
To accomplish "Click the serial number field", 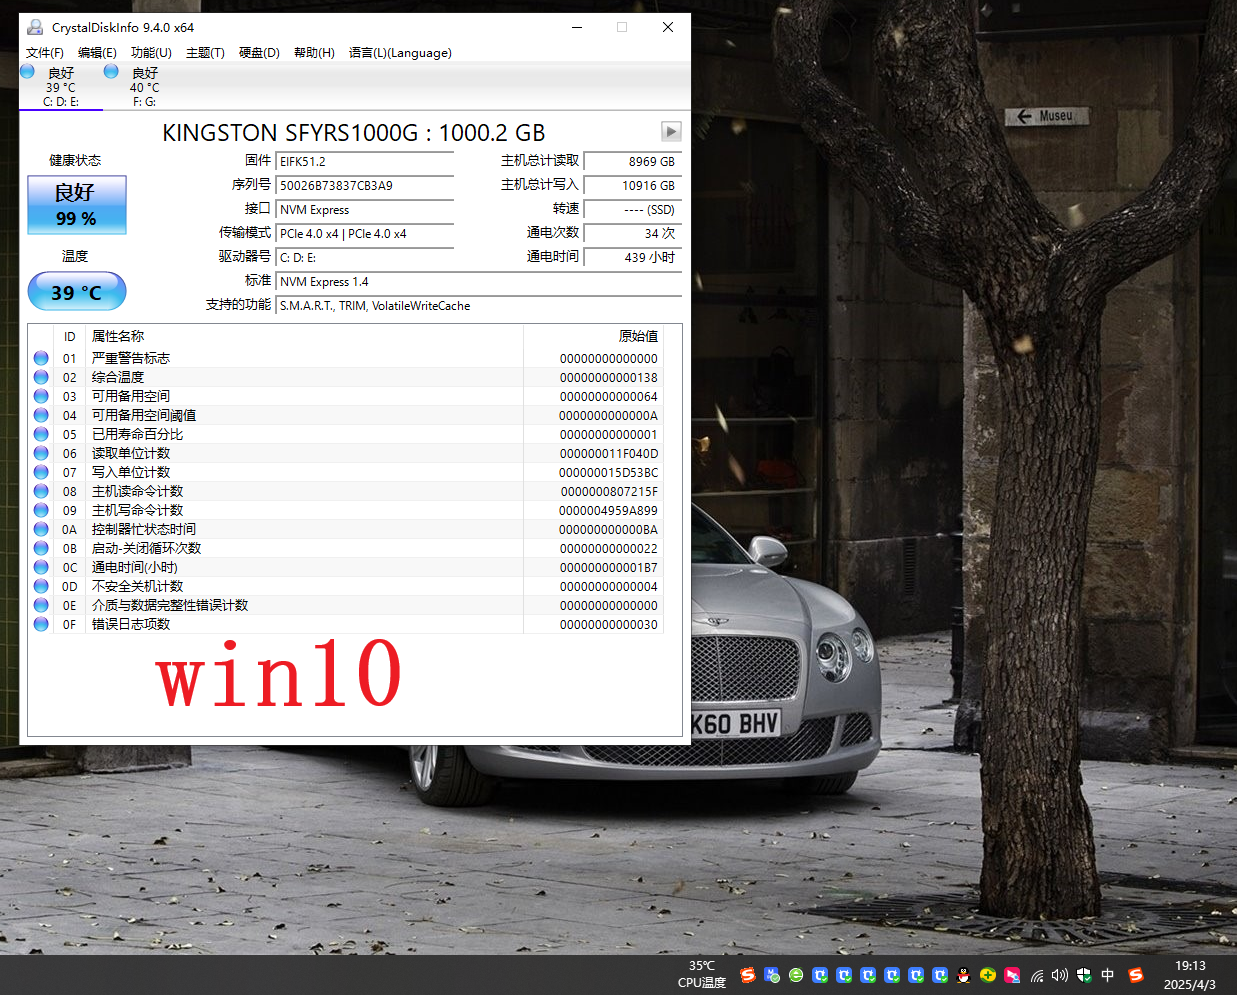I will pyautogui.click(x=364, y=186).
